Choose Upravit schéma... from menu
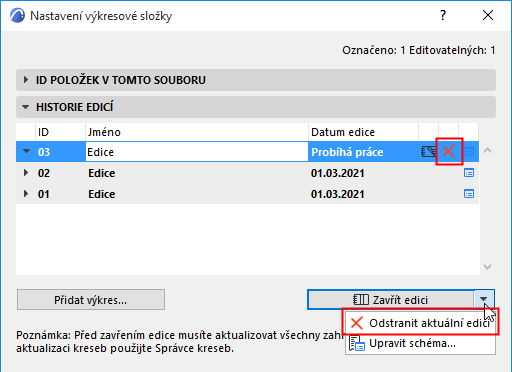 point(420,343)
